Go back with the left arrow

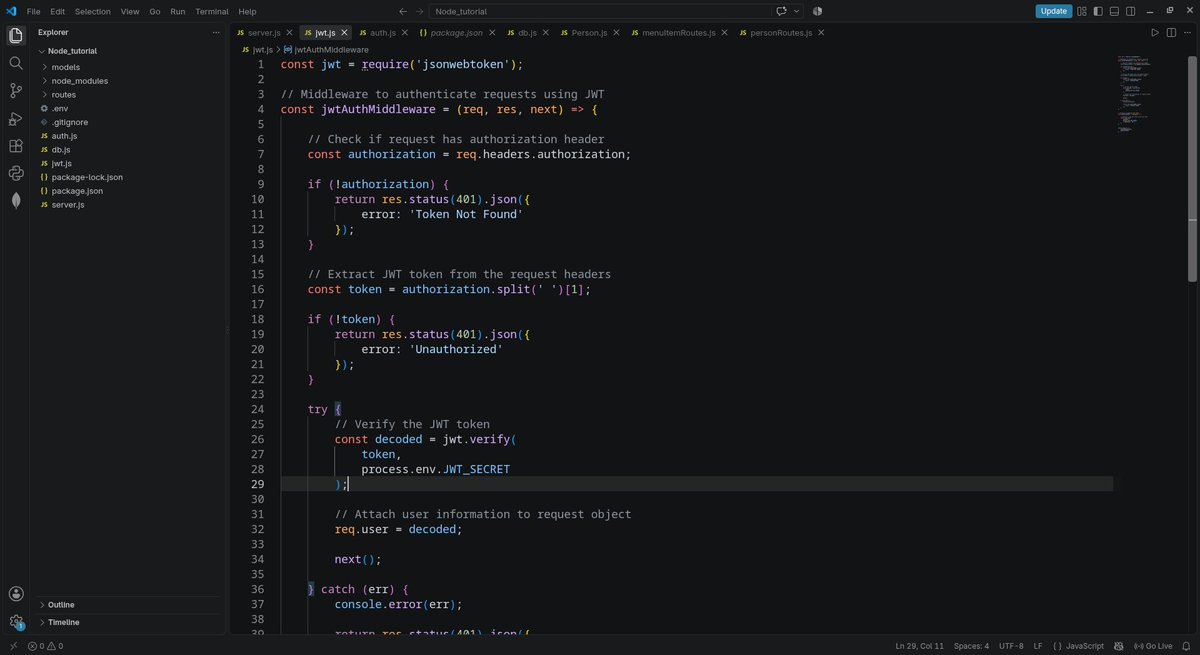click(402, 11)
